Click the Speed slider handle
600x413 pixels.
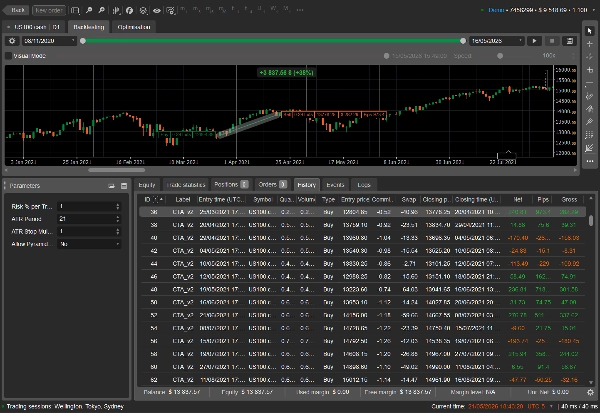coord(500,56)
